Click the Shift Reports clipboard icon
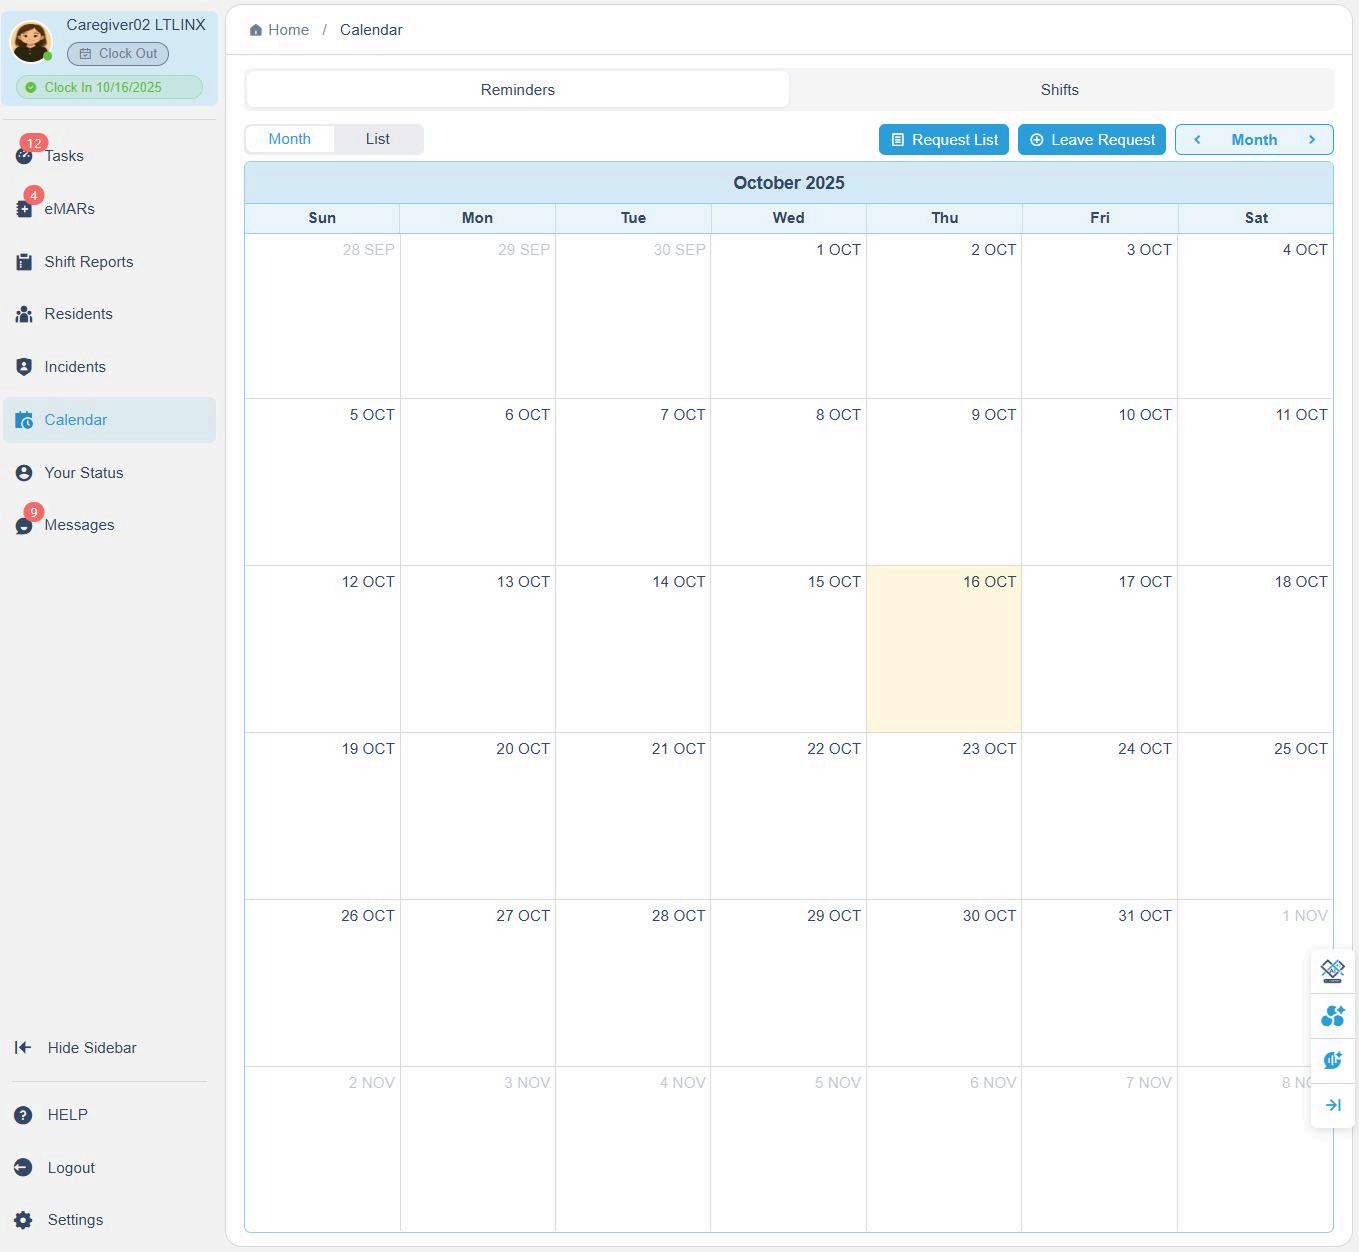 click(24, 262)
